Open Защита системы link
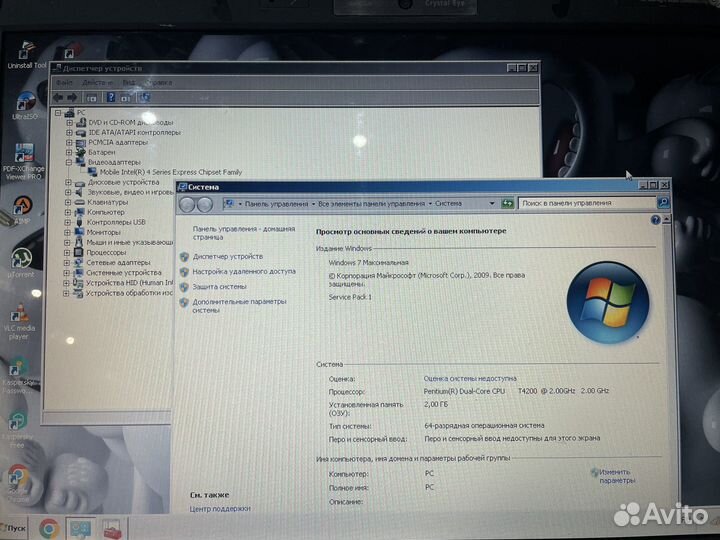 pyautogui.click(x=219, y=287)
